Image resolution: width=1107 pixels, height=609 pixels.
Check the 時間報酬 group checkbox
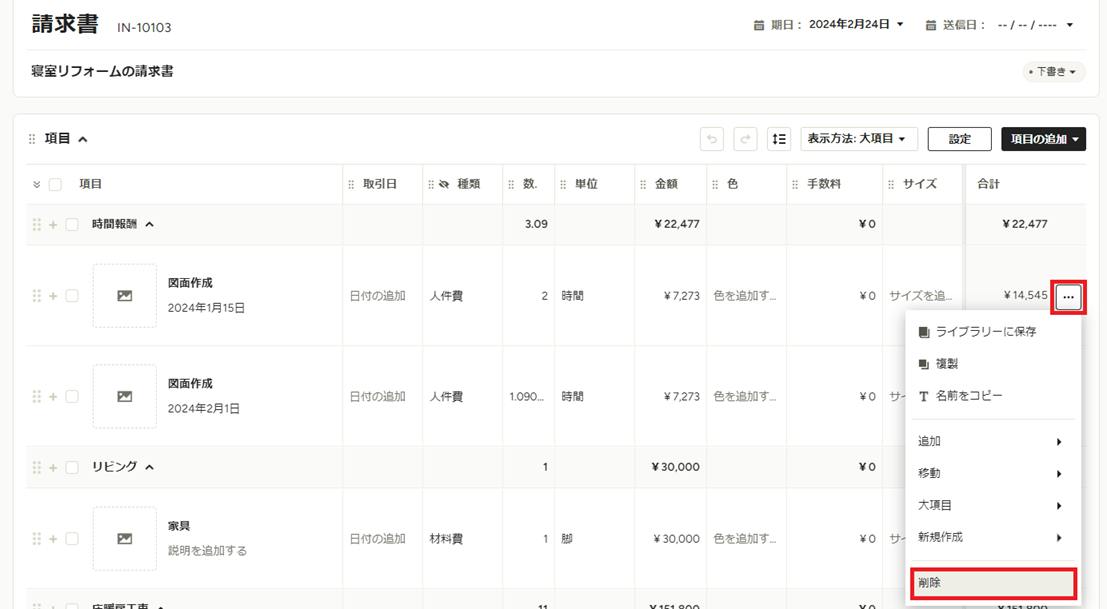pos(72,224)
